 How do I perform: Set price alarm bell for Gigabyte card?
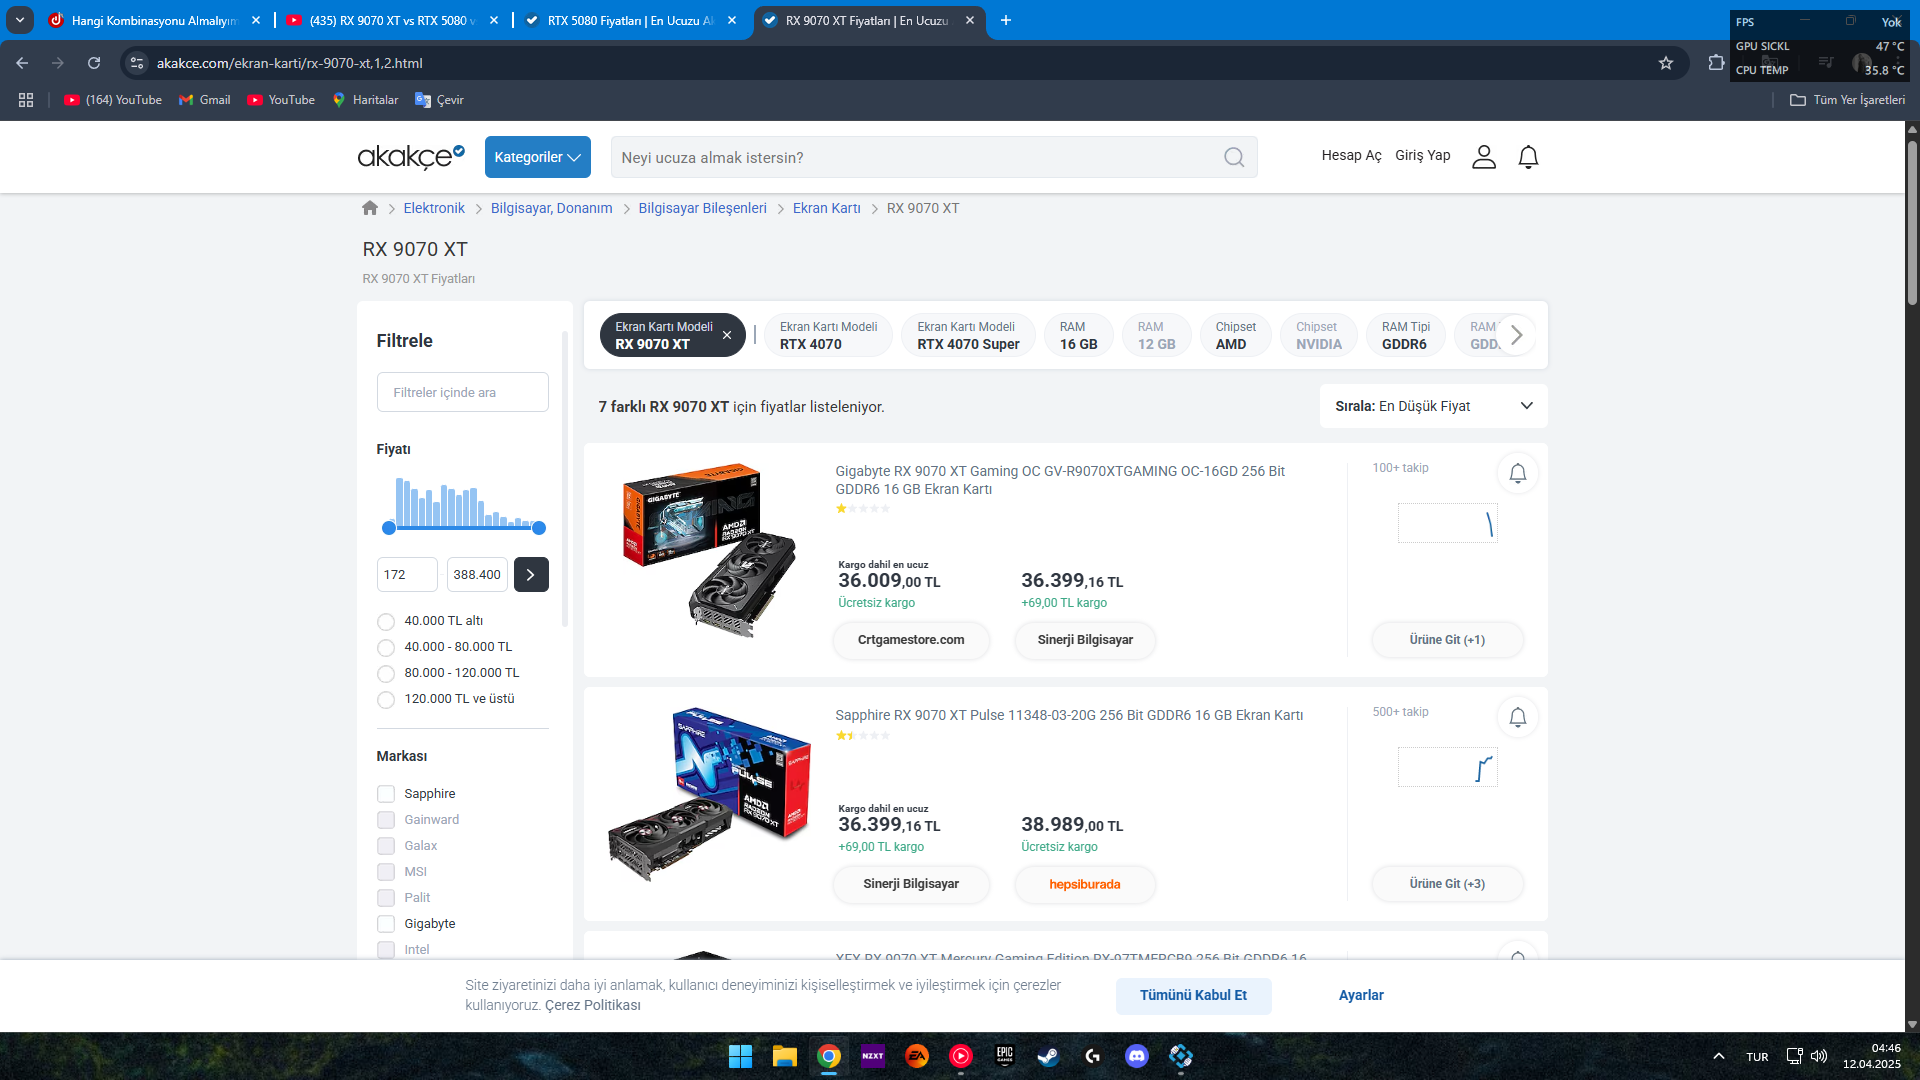tap(1517, 473)
